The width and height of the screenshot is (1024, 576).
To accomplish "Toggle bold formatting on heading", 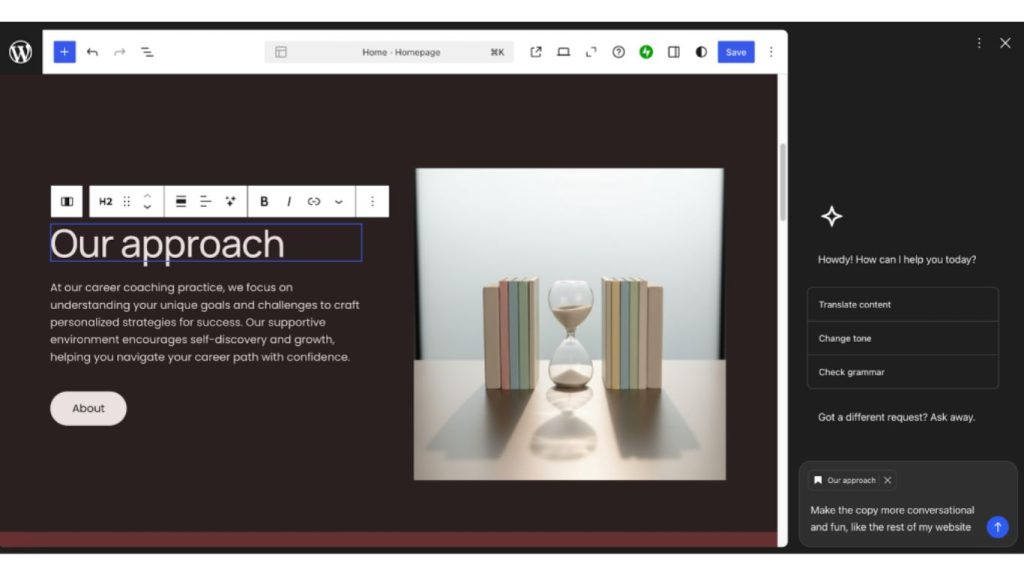I will [x=264, y=201].
